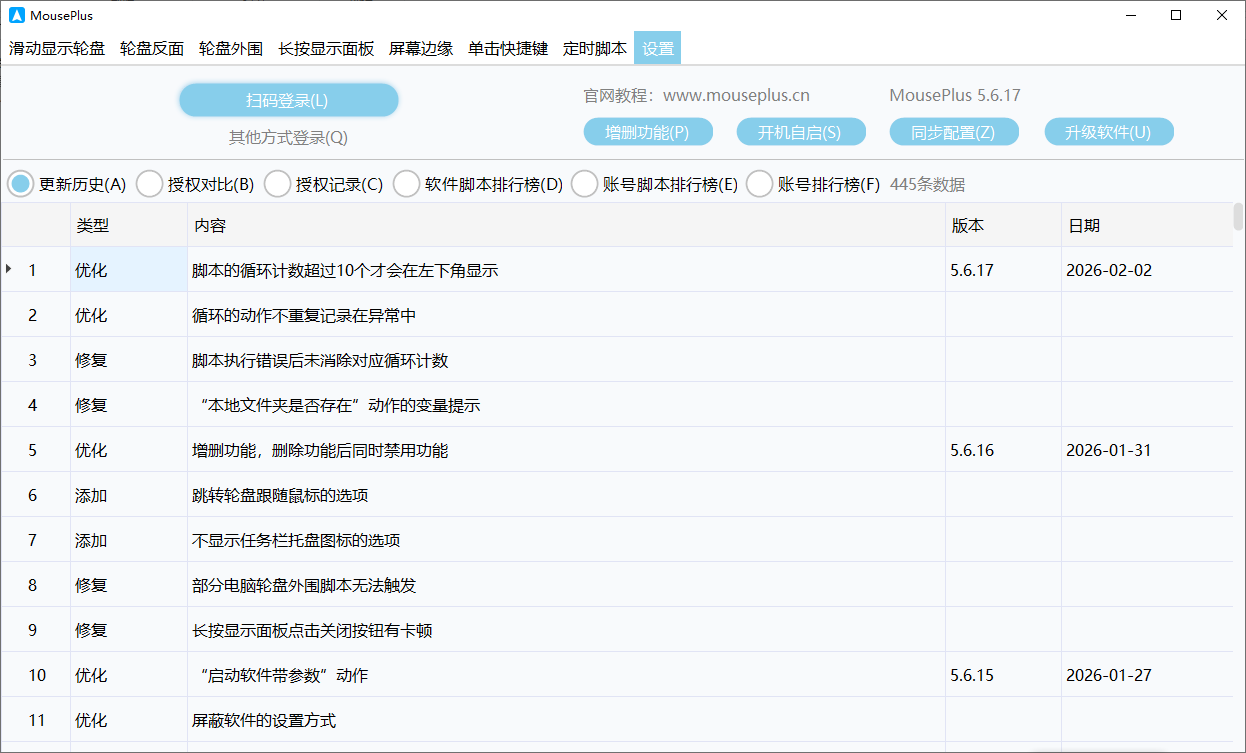1246x753 pixels.
Task: Go to the 屏幕边缘 tab
Action: click(x=421, y=48)
